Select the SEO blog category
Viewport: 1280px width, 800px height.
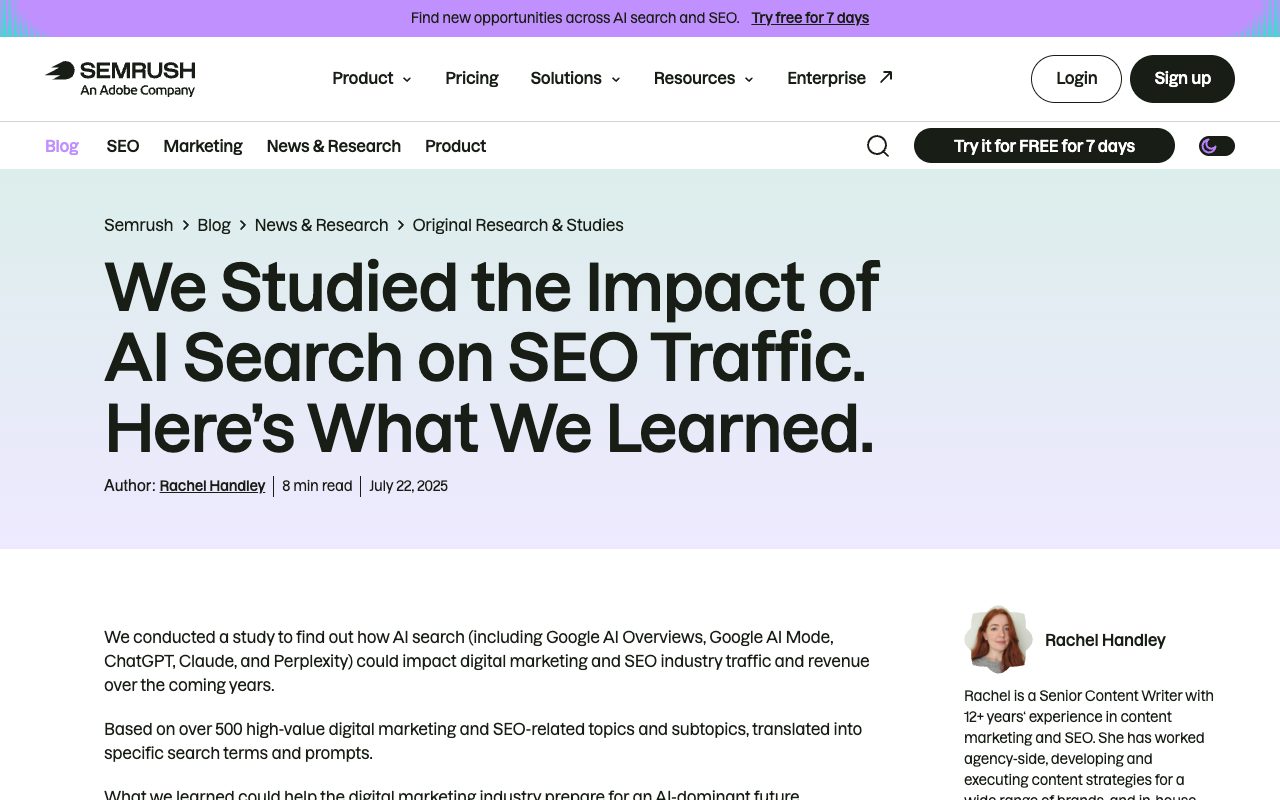coord(123,146)
